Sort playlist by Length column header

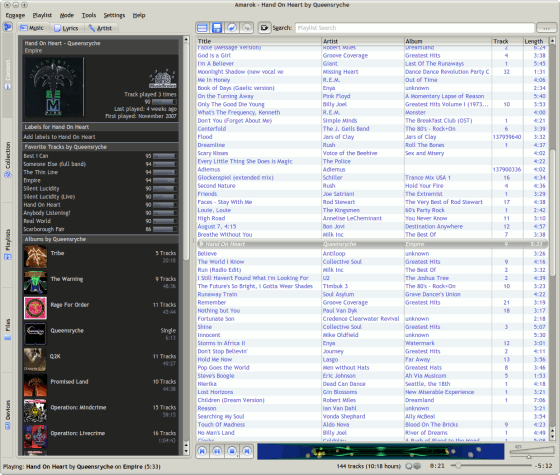535,41
